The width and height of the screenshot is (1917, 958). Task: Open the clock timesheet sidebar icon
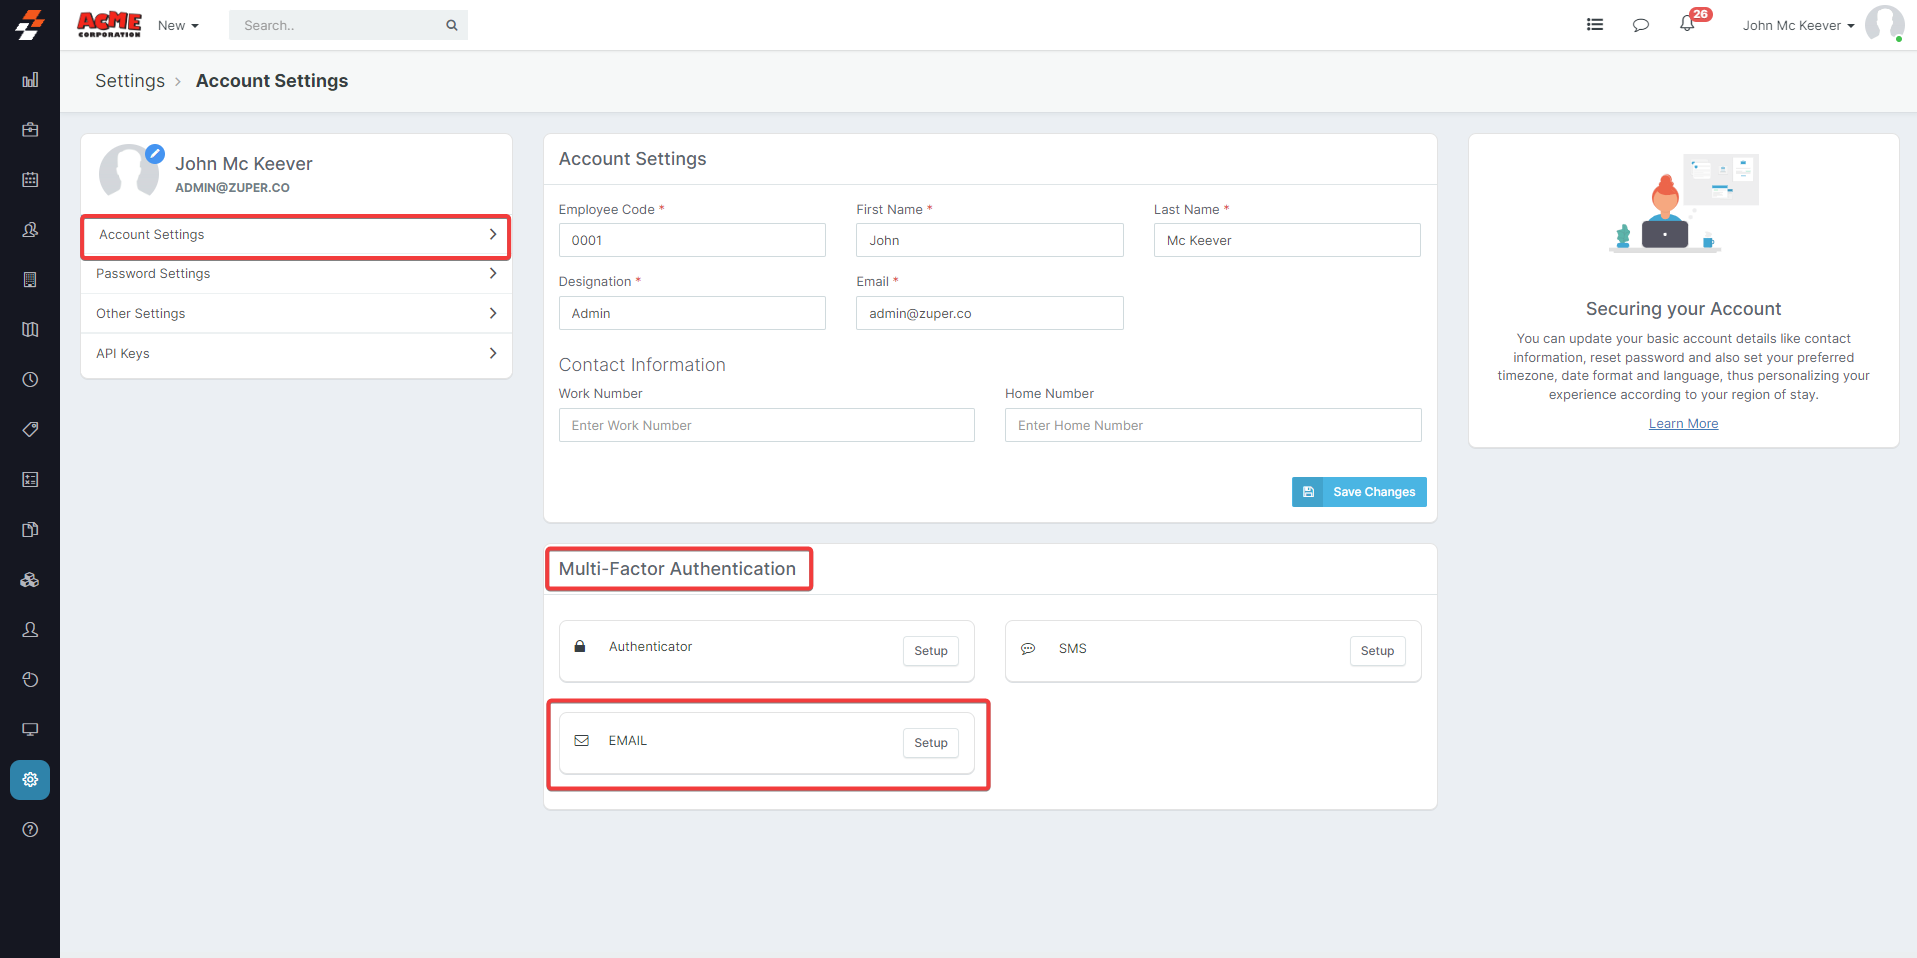point(30,380)
